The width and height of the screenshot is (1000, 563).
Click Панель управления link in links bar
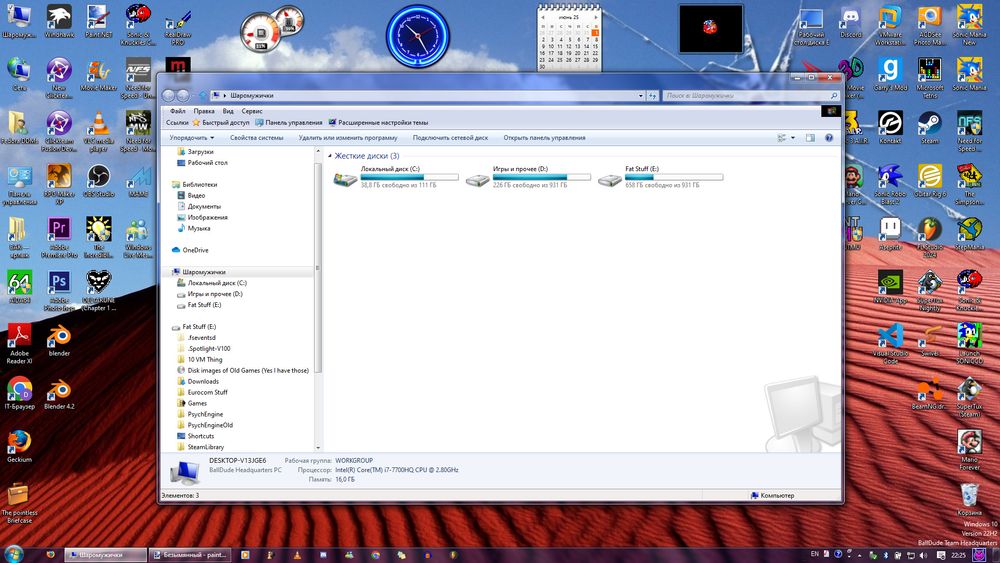click(289, 122)
